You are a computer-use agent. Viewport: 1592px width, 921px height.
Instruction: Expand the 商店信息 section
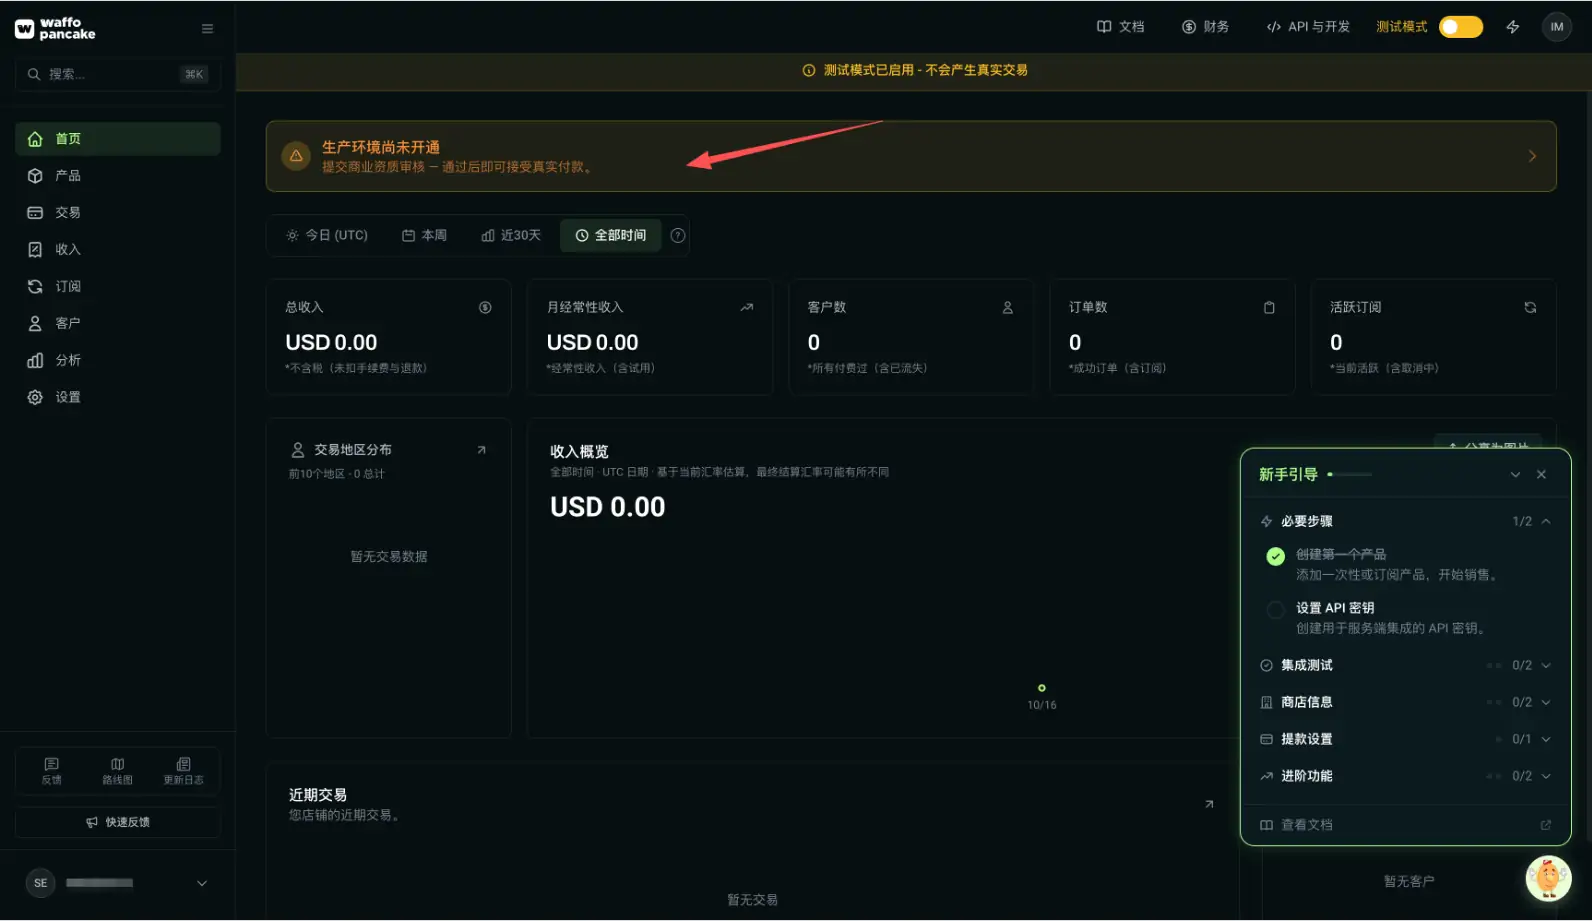1405,702
